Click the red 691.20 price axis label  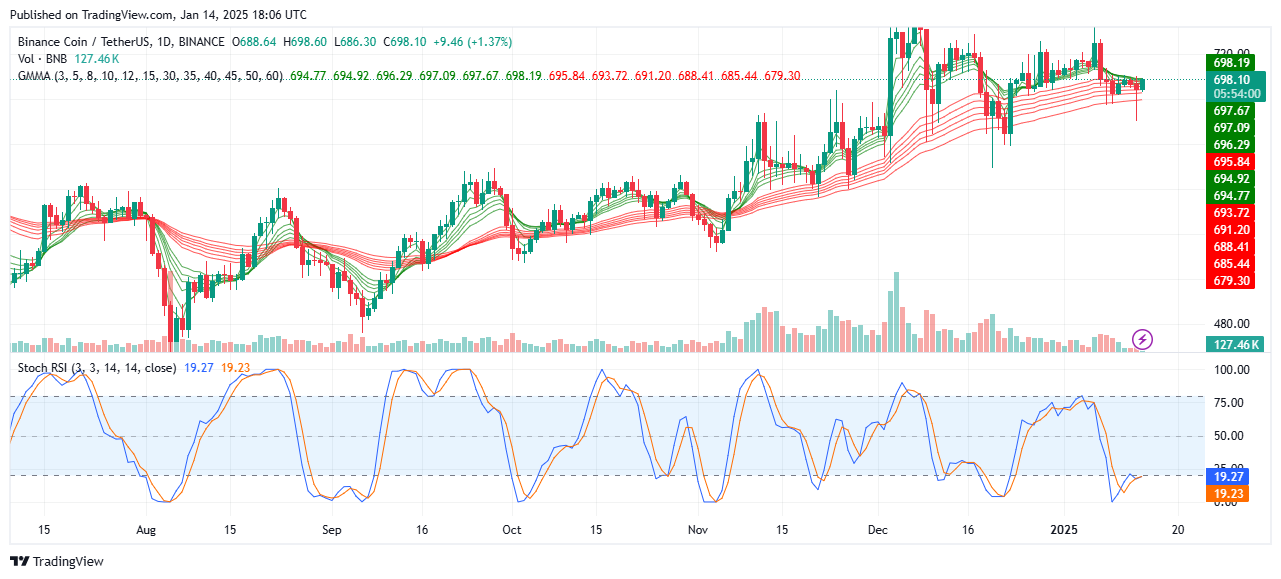coord(1231,230)
